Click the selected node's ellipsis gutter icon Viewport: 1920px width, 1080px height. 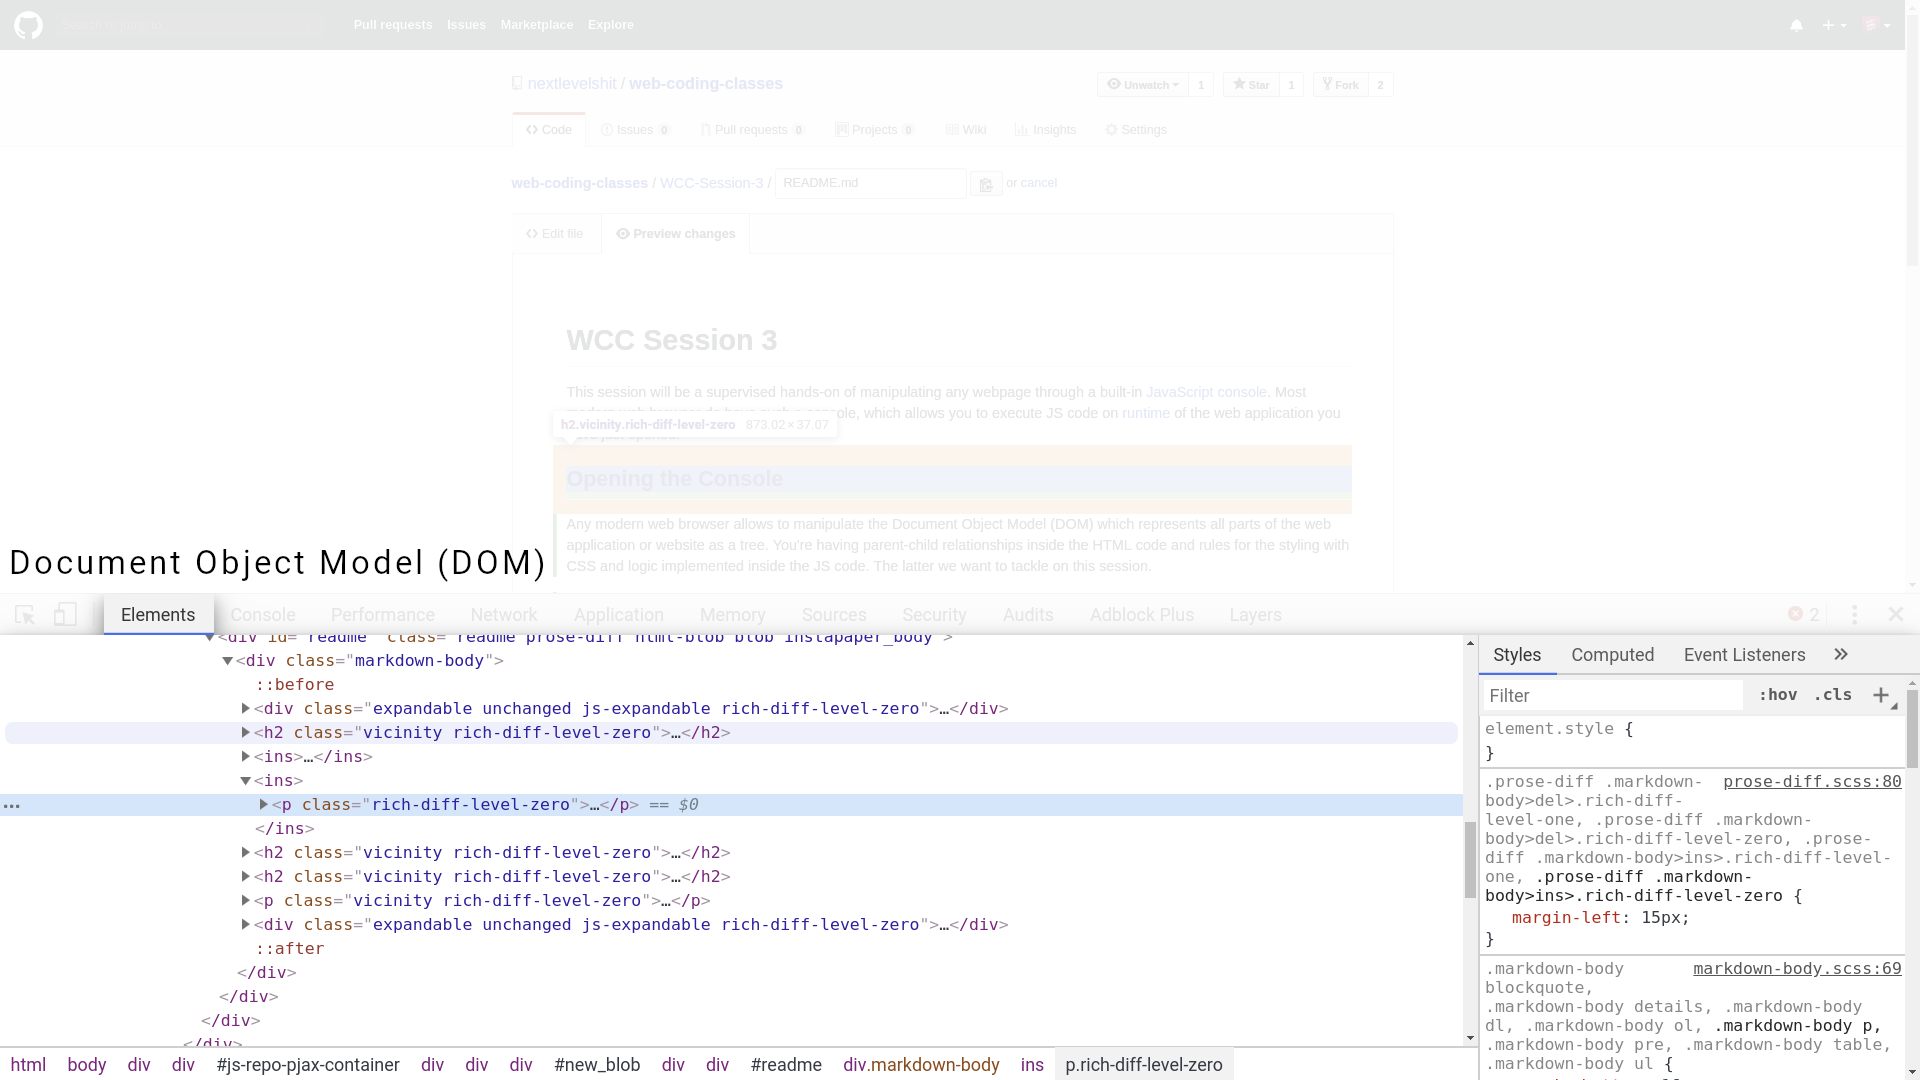pos(12,805)
